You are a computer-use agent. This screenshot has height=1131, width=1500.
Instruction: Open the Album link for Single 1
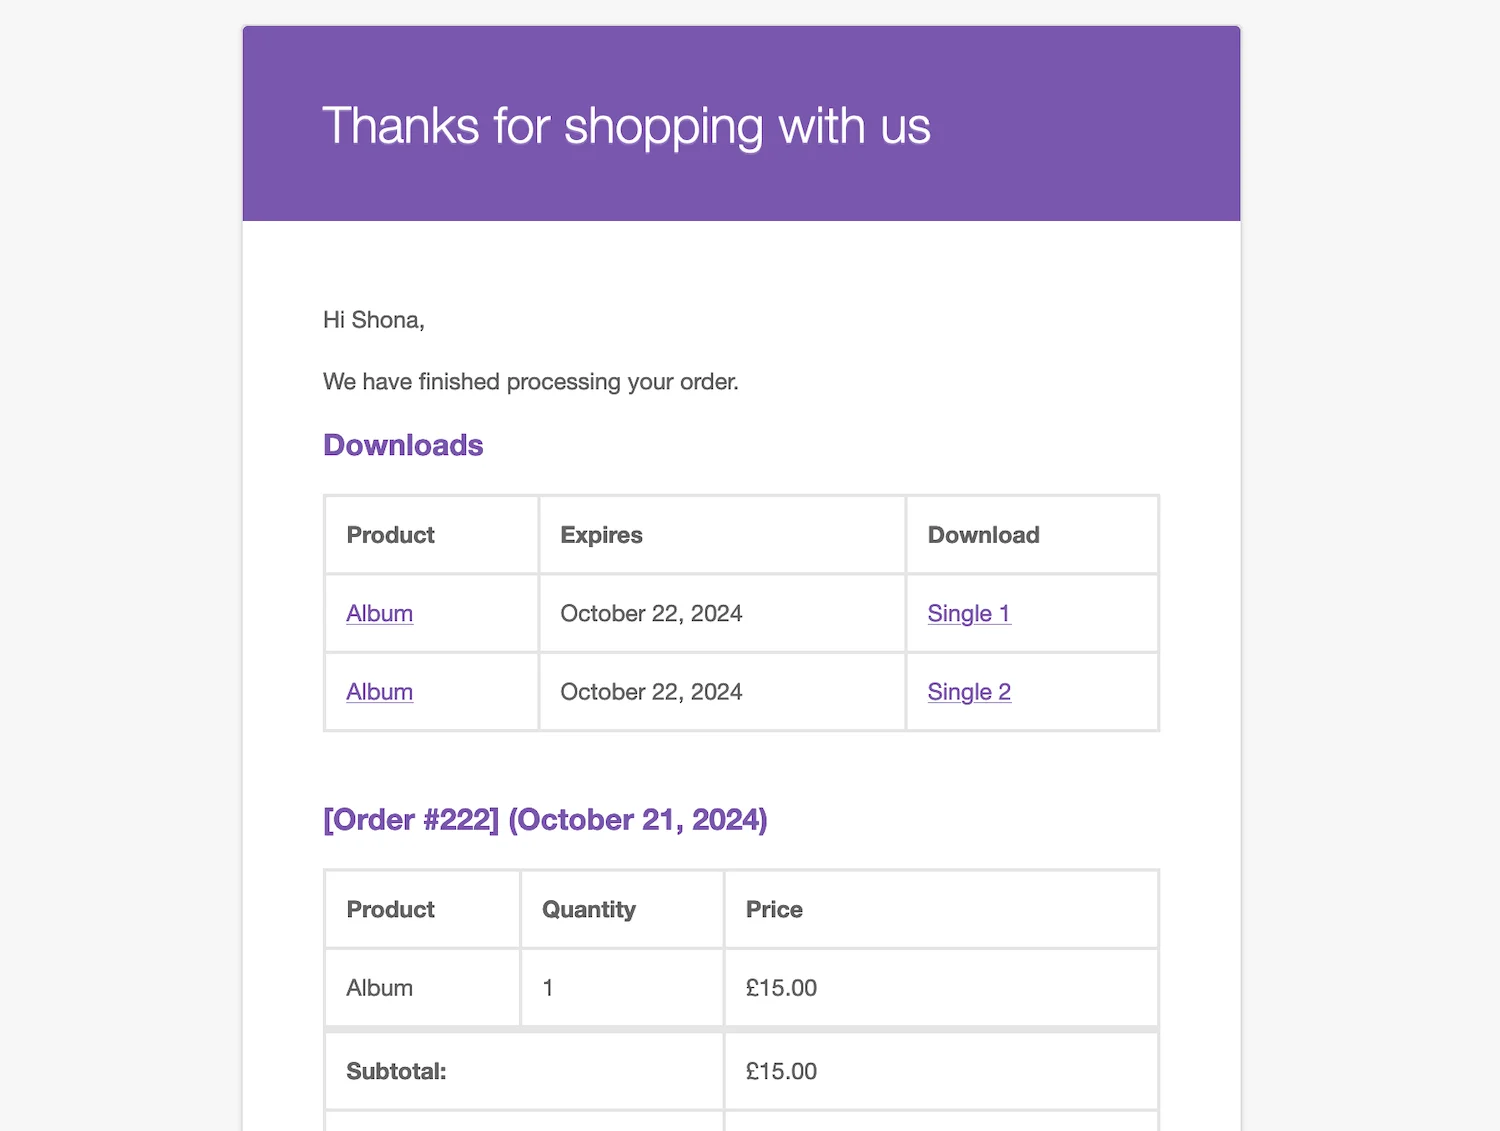click(x=379, y=614)
